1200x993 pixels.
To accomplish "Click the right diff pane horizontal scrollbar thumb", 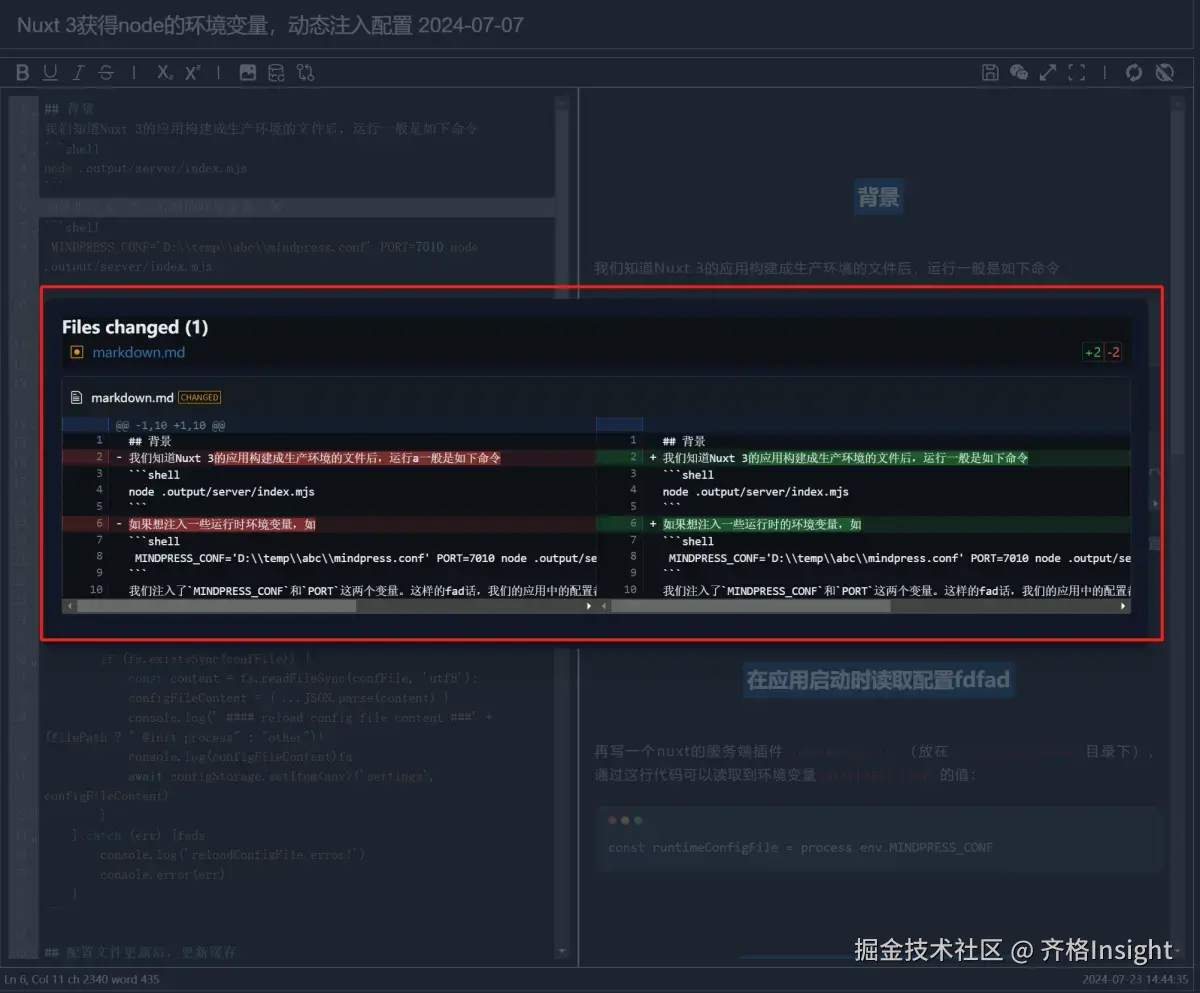I will 750,606.
